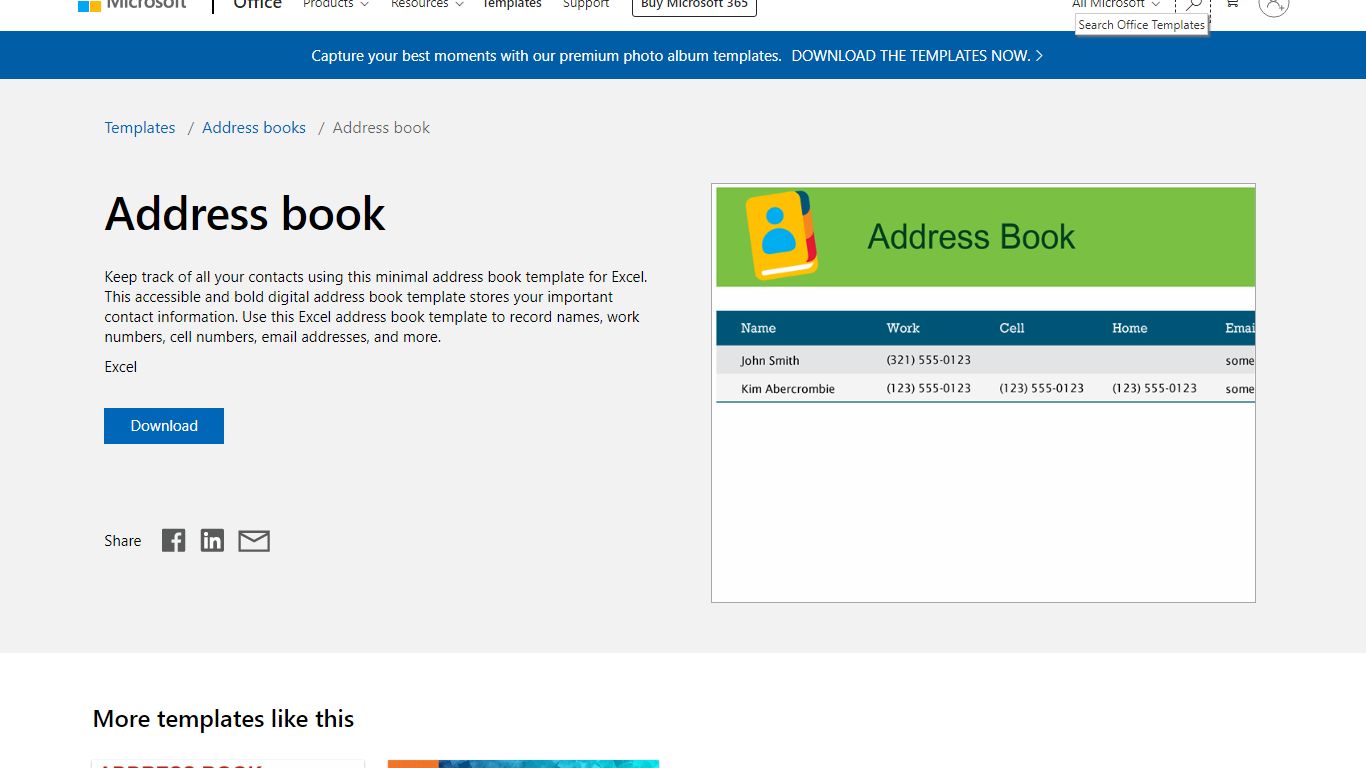This screenshot has height=768, width=1366.
Task: Share the template via email icon
Action: [x=254, y=541]
